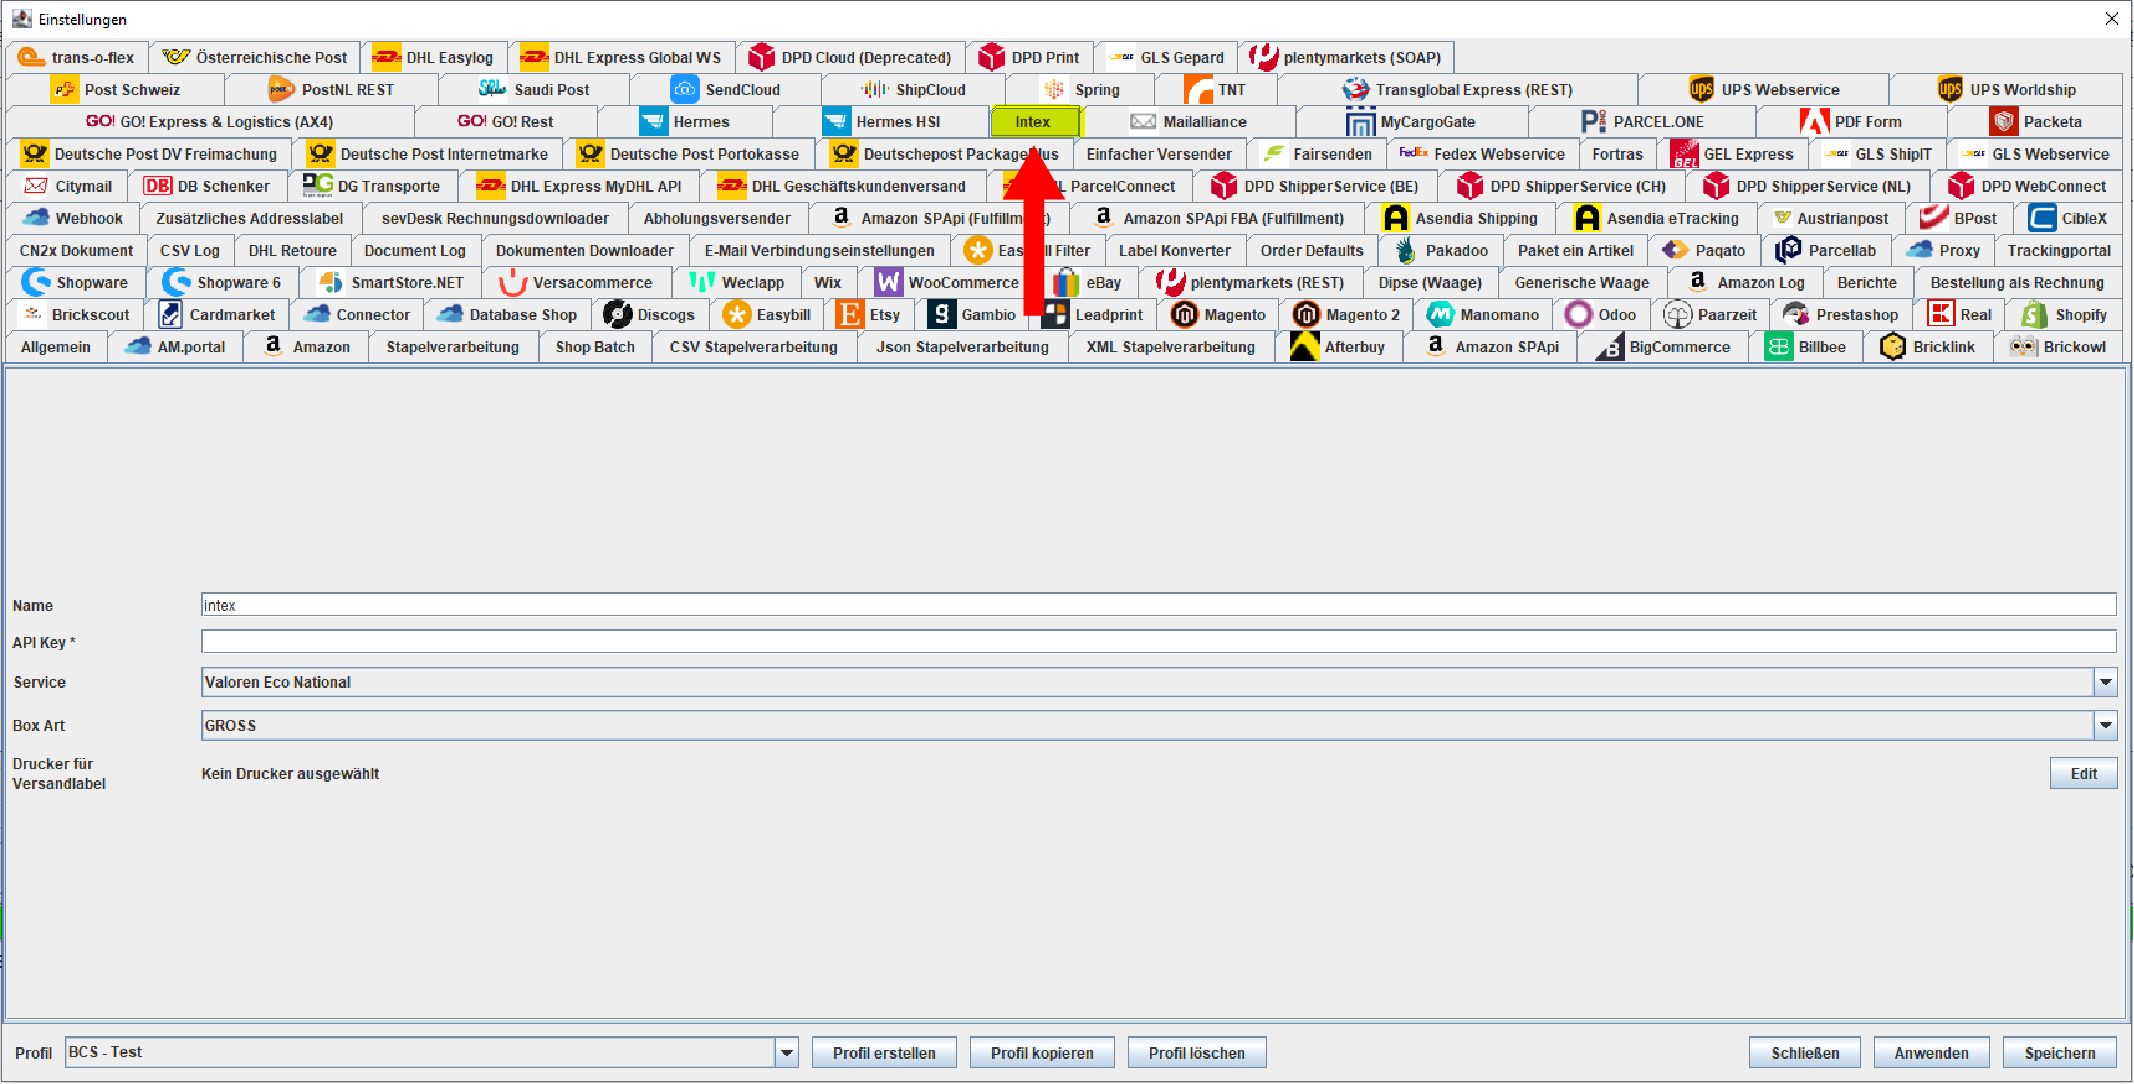Screen dimensions: 2134x1084
Task: Click the DB Schenker logo icon
Action: [158, 185]
